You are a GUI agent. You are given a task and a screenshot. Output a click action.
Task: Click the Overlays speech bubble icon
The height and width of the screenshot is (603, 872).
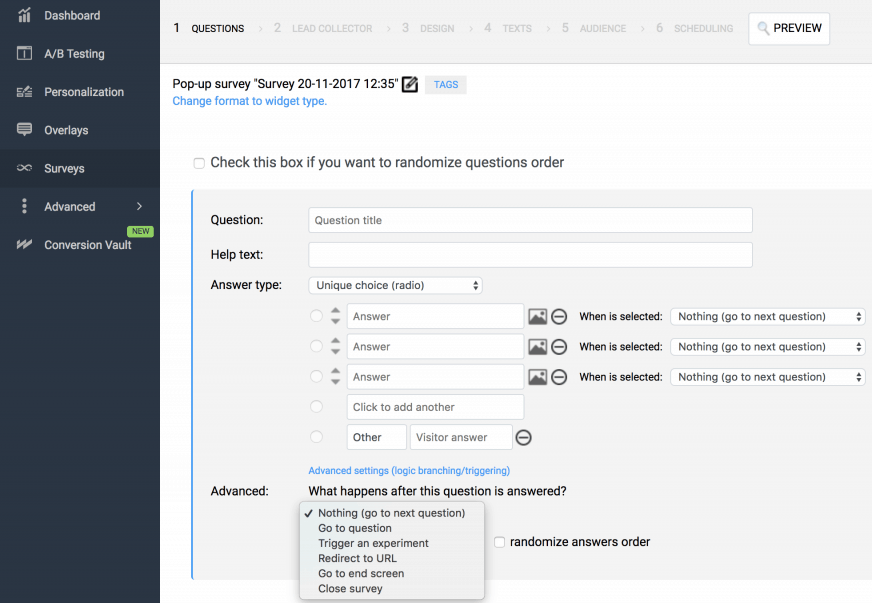(x=24, y=130)
